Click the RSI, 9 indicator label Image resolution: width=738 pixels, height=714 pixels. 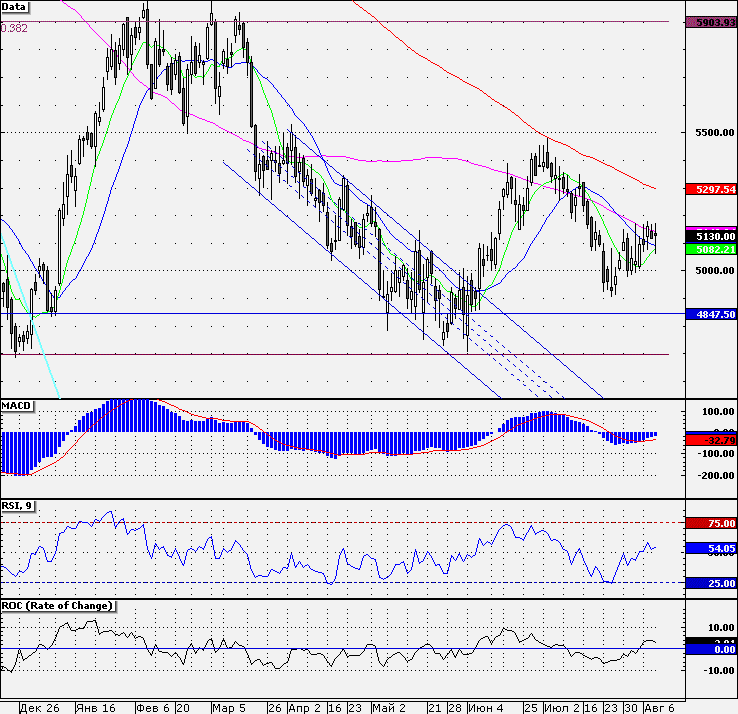pyautogui.click(x=19, y=506)
